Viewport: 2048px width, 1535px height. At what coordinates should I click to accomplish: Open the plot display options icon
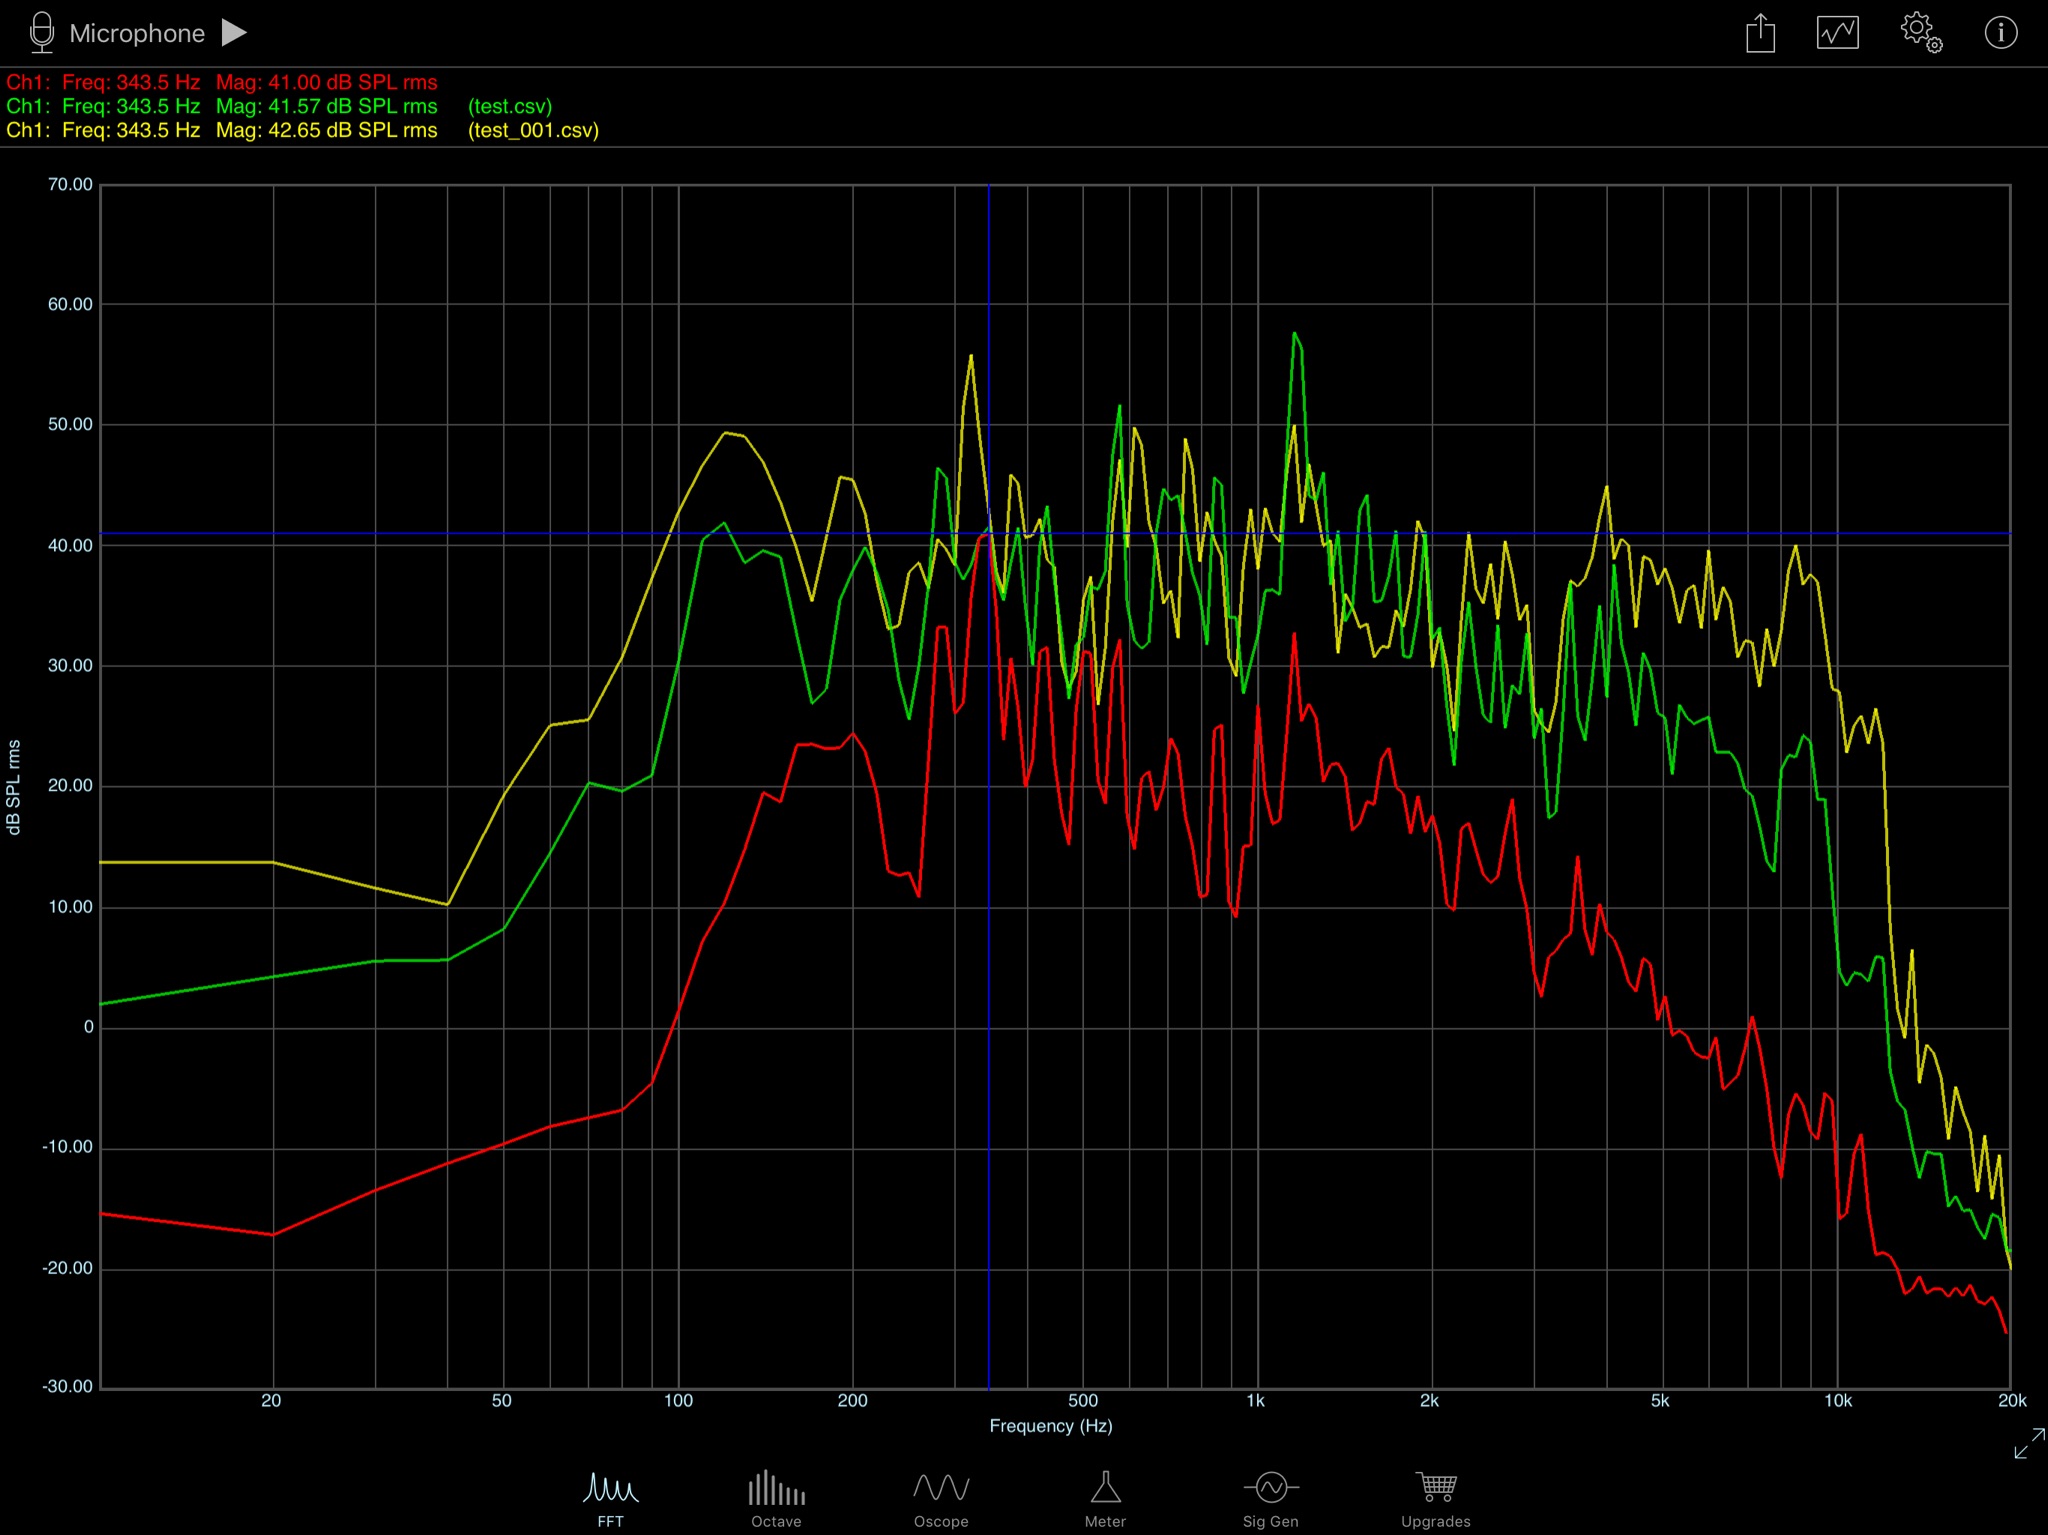coord(1837,32)
